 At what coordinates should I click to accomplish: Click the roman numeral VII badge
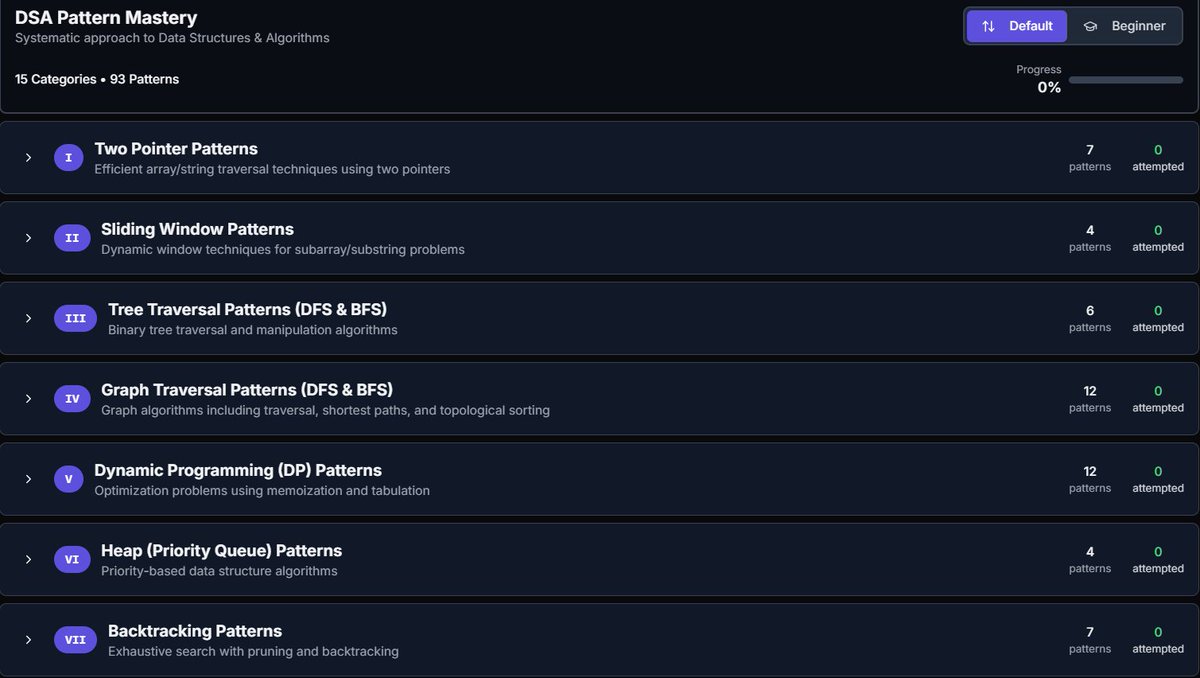pyautogui.click(x=75, y=640)
